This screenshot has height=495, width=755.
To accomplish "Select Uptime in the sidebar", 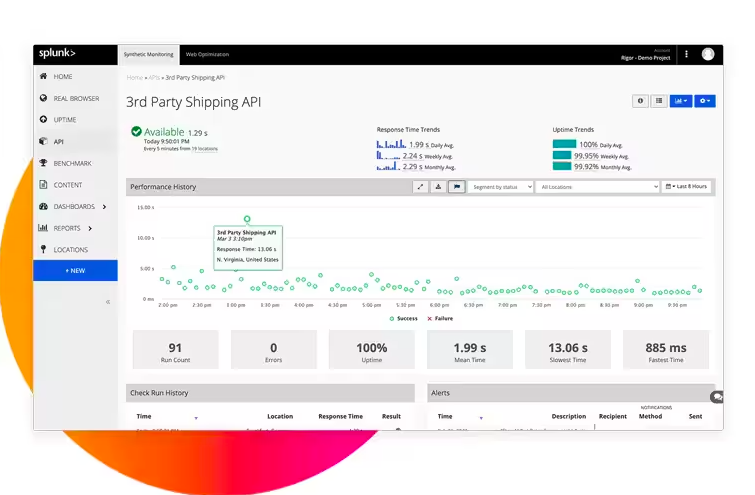I will [65, 120].
